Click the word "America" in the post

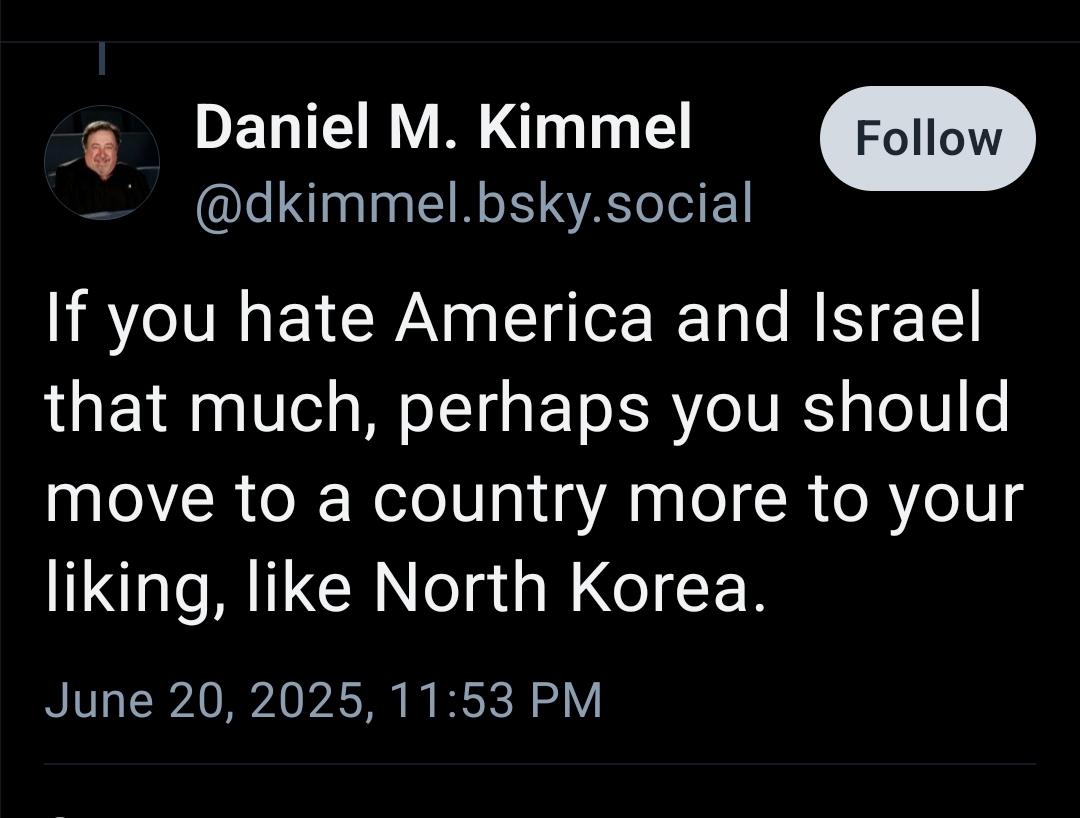pyautogui.click(x=525, y=317)
